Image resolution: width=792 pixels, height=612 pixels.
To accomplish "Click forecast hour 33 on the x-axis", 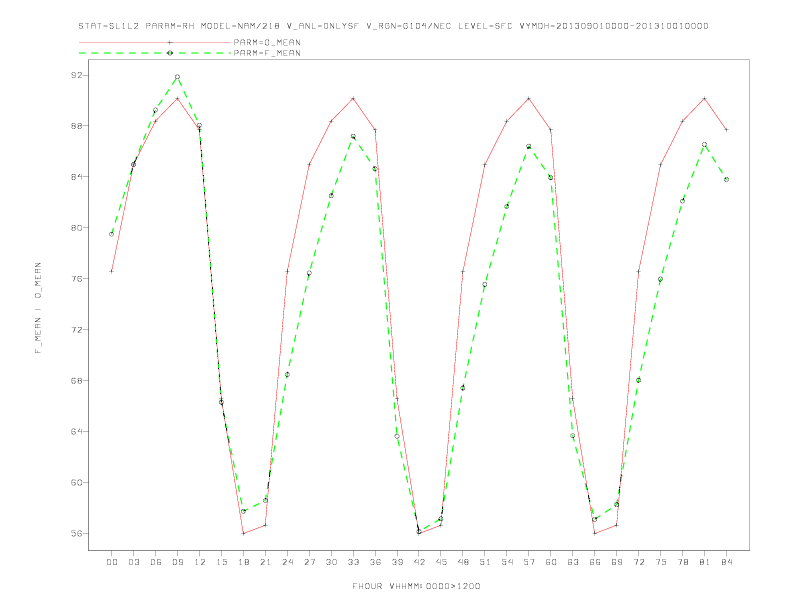I will click(x=353, y=562).
